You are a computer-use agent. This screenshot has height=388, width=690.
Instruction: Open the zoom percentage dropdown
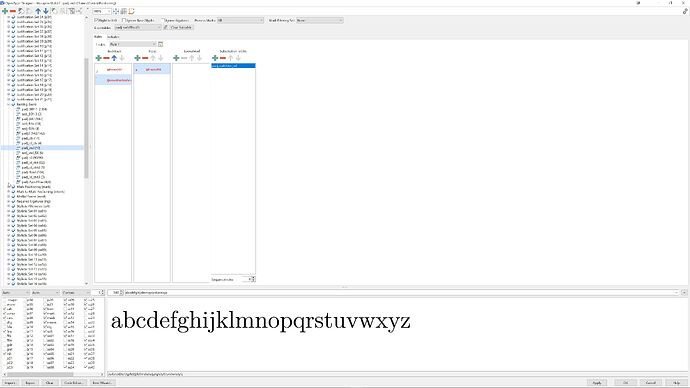(102, 11)
